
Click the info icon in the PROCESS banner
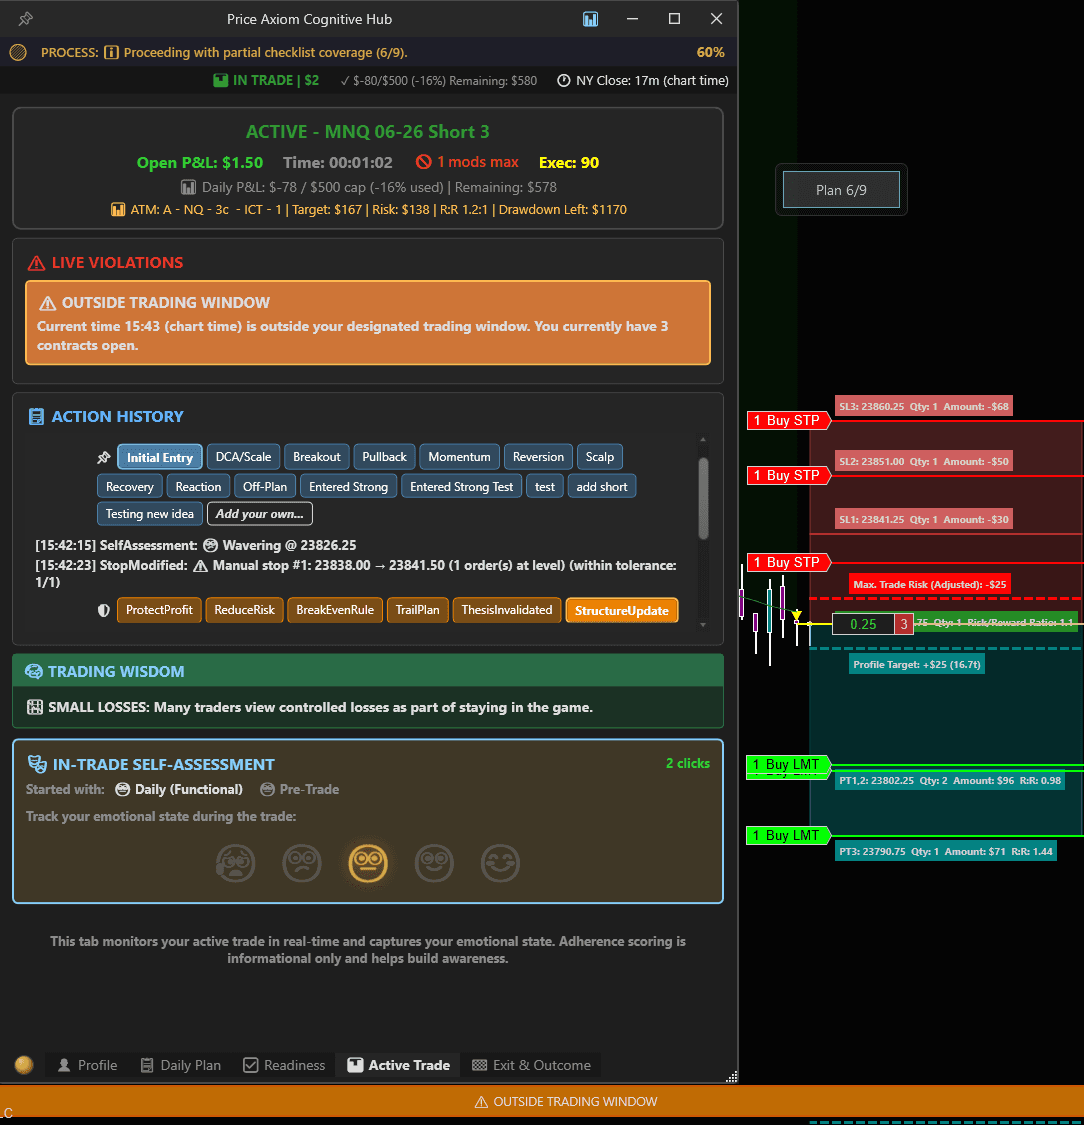111,51
